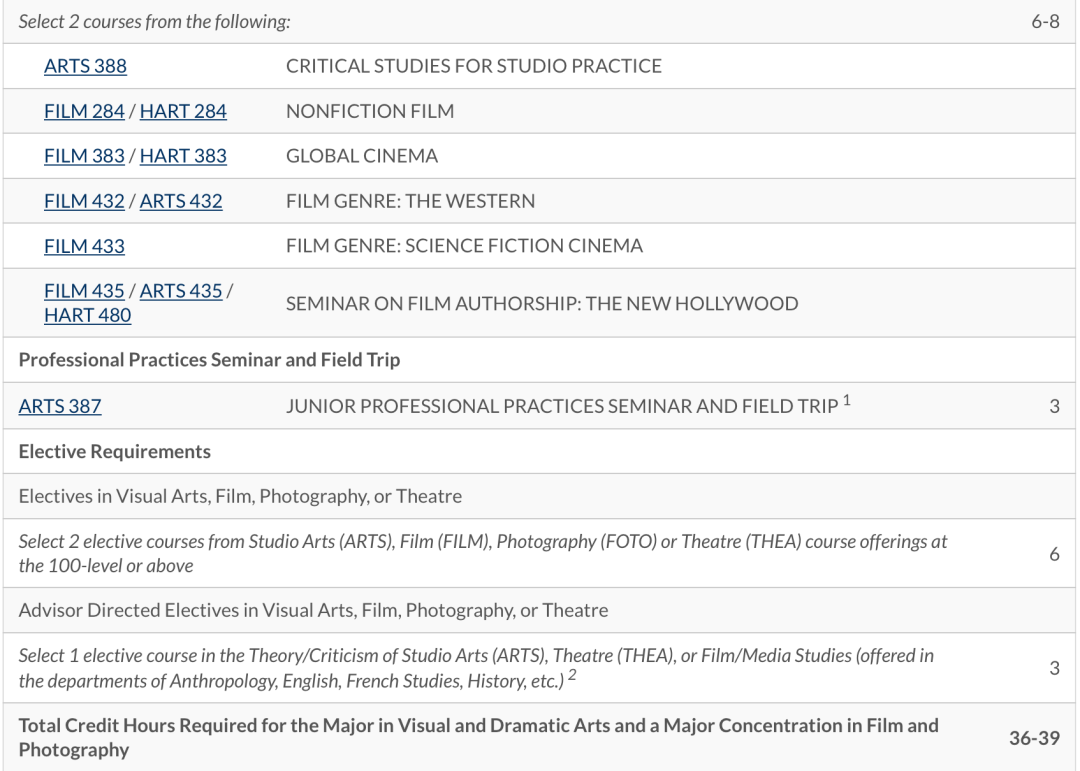Open the FILM 433 course link
The height and width of the screenshot is (771, 1080).
[x=84, y=246]
